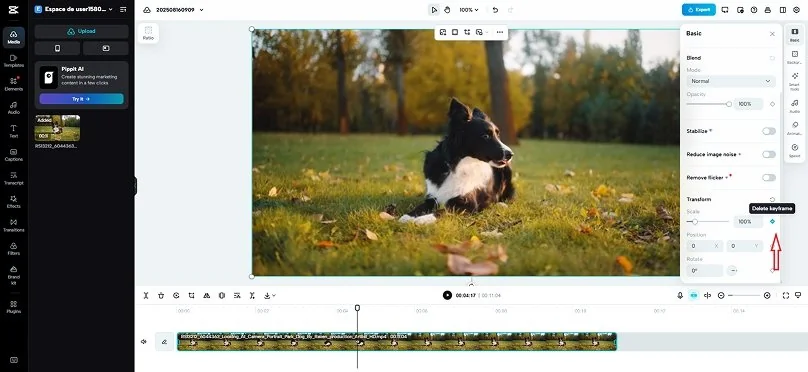Click the Opacity slider handle
Image resolution: width=808 pixels, height=372 pixels.
click(x=729, y=104)
